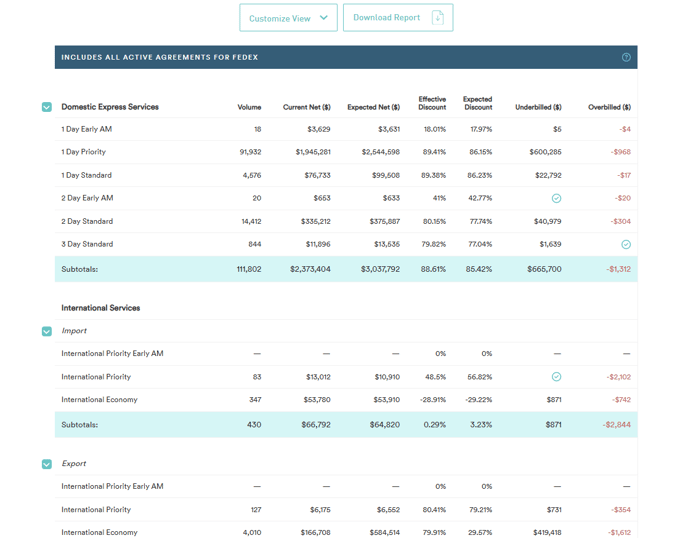Image resolution: width=688 pixels, height=538 pixels.
Task: Collapse the Export section
Action: coord(47,464)
